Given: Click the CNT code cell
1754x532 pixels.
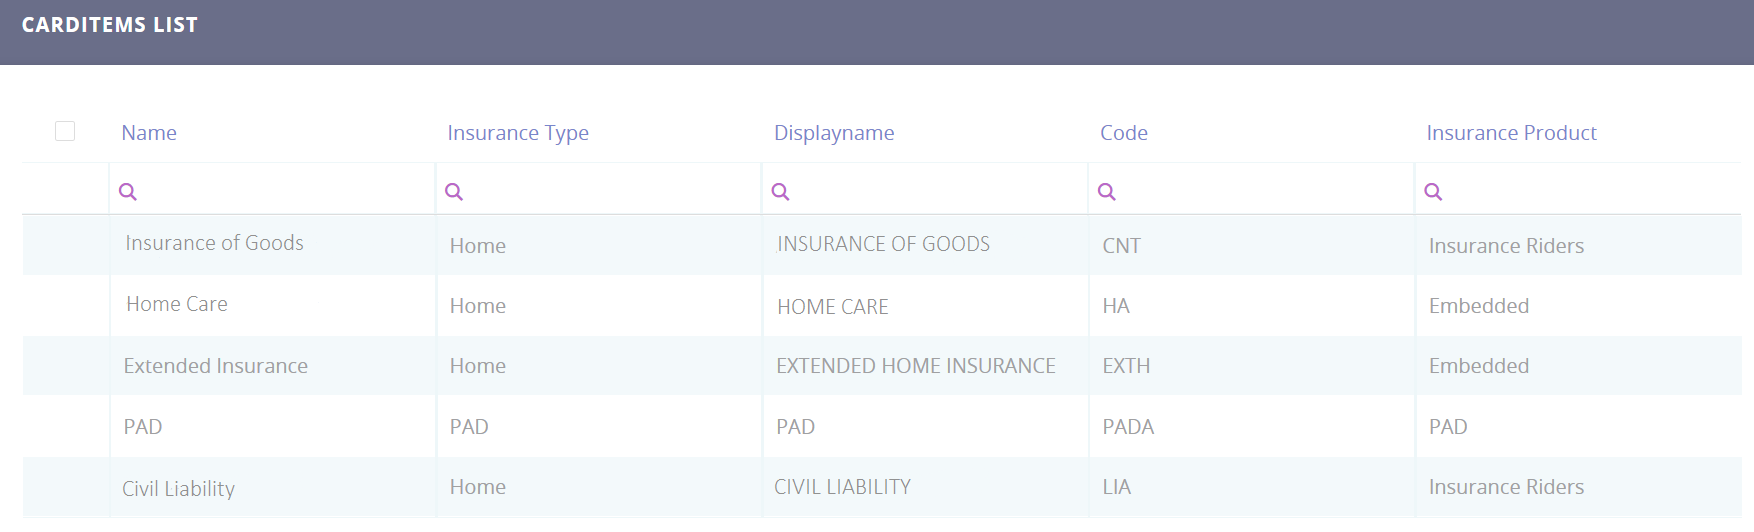Looking at the screenshot, I should click(x=1122, y=246).
